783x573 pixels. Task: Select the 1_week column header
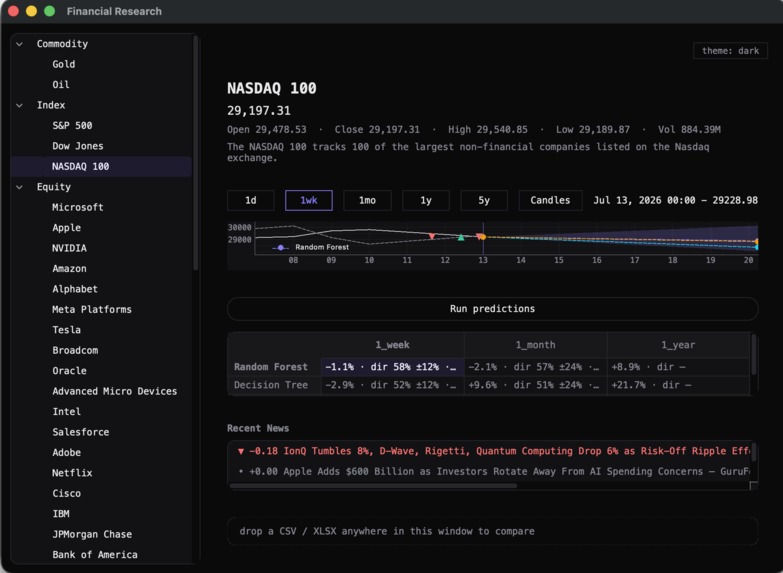(x=392, y=345)
